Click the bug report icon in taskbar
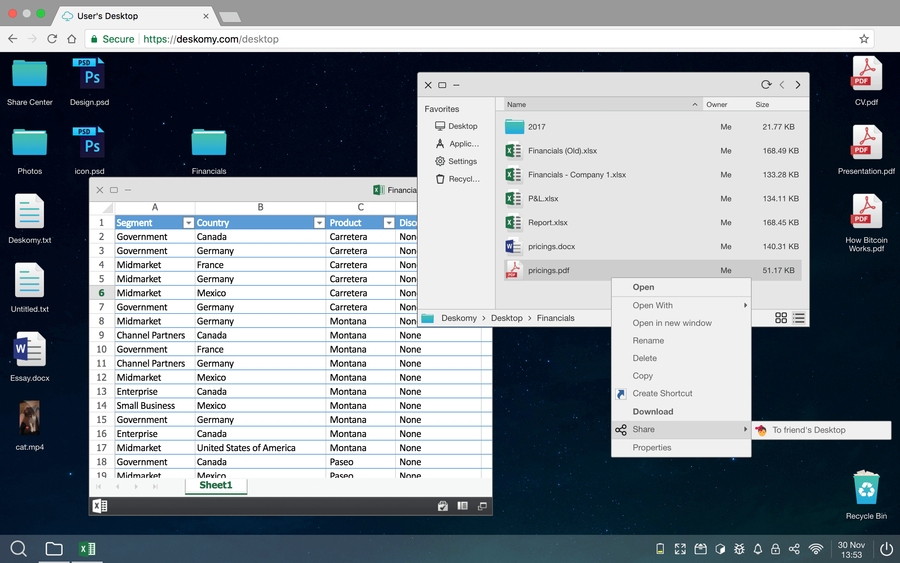Image resolution: width=900 pixels, height=563 pixels. coord(739,549)
